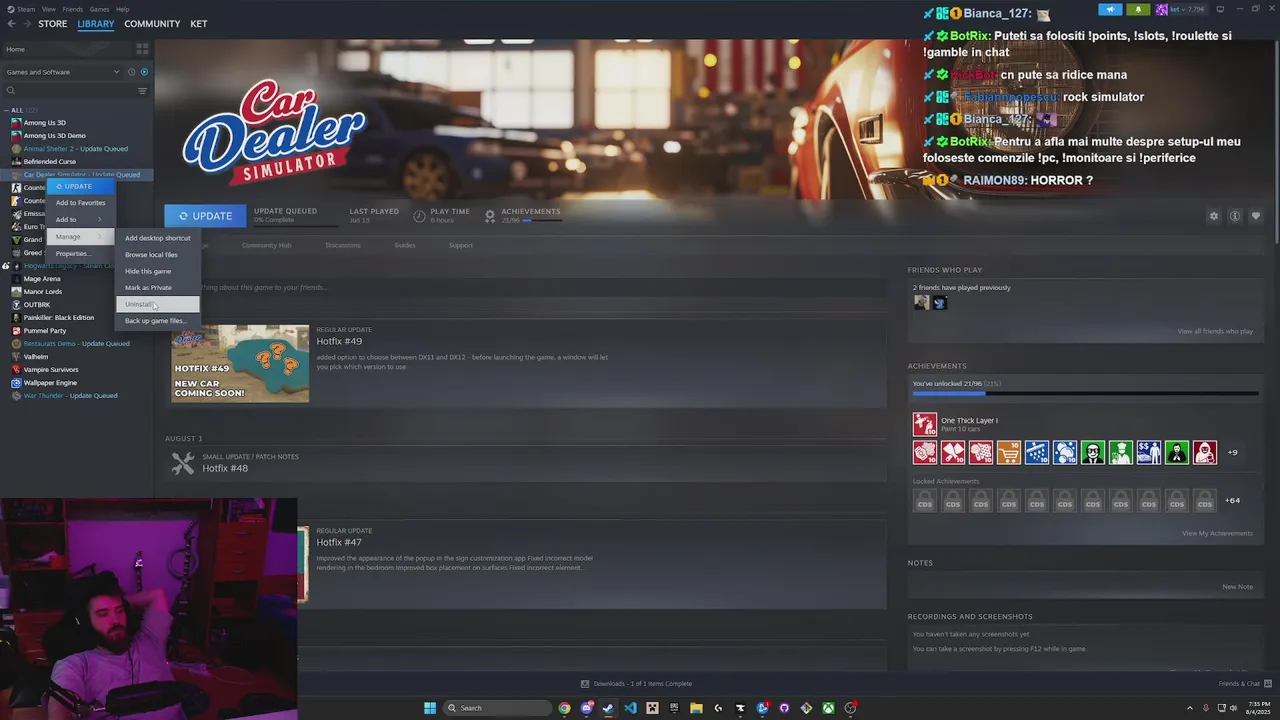The height and width of the screenshot is (720, 1280).
Task: Expand the 'Add to' submenu
Action: coord(81,219)
